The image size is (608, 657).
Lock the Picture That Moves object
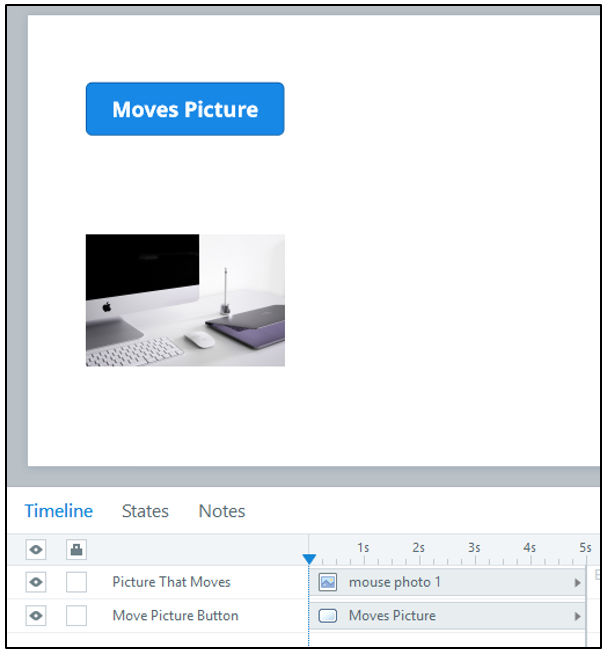[x=76, y=582]
